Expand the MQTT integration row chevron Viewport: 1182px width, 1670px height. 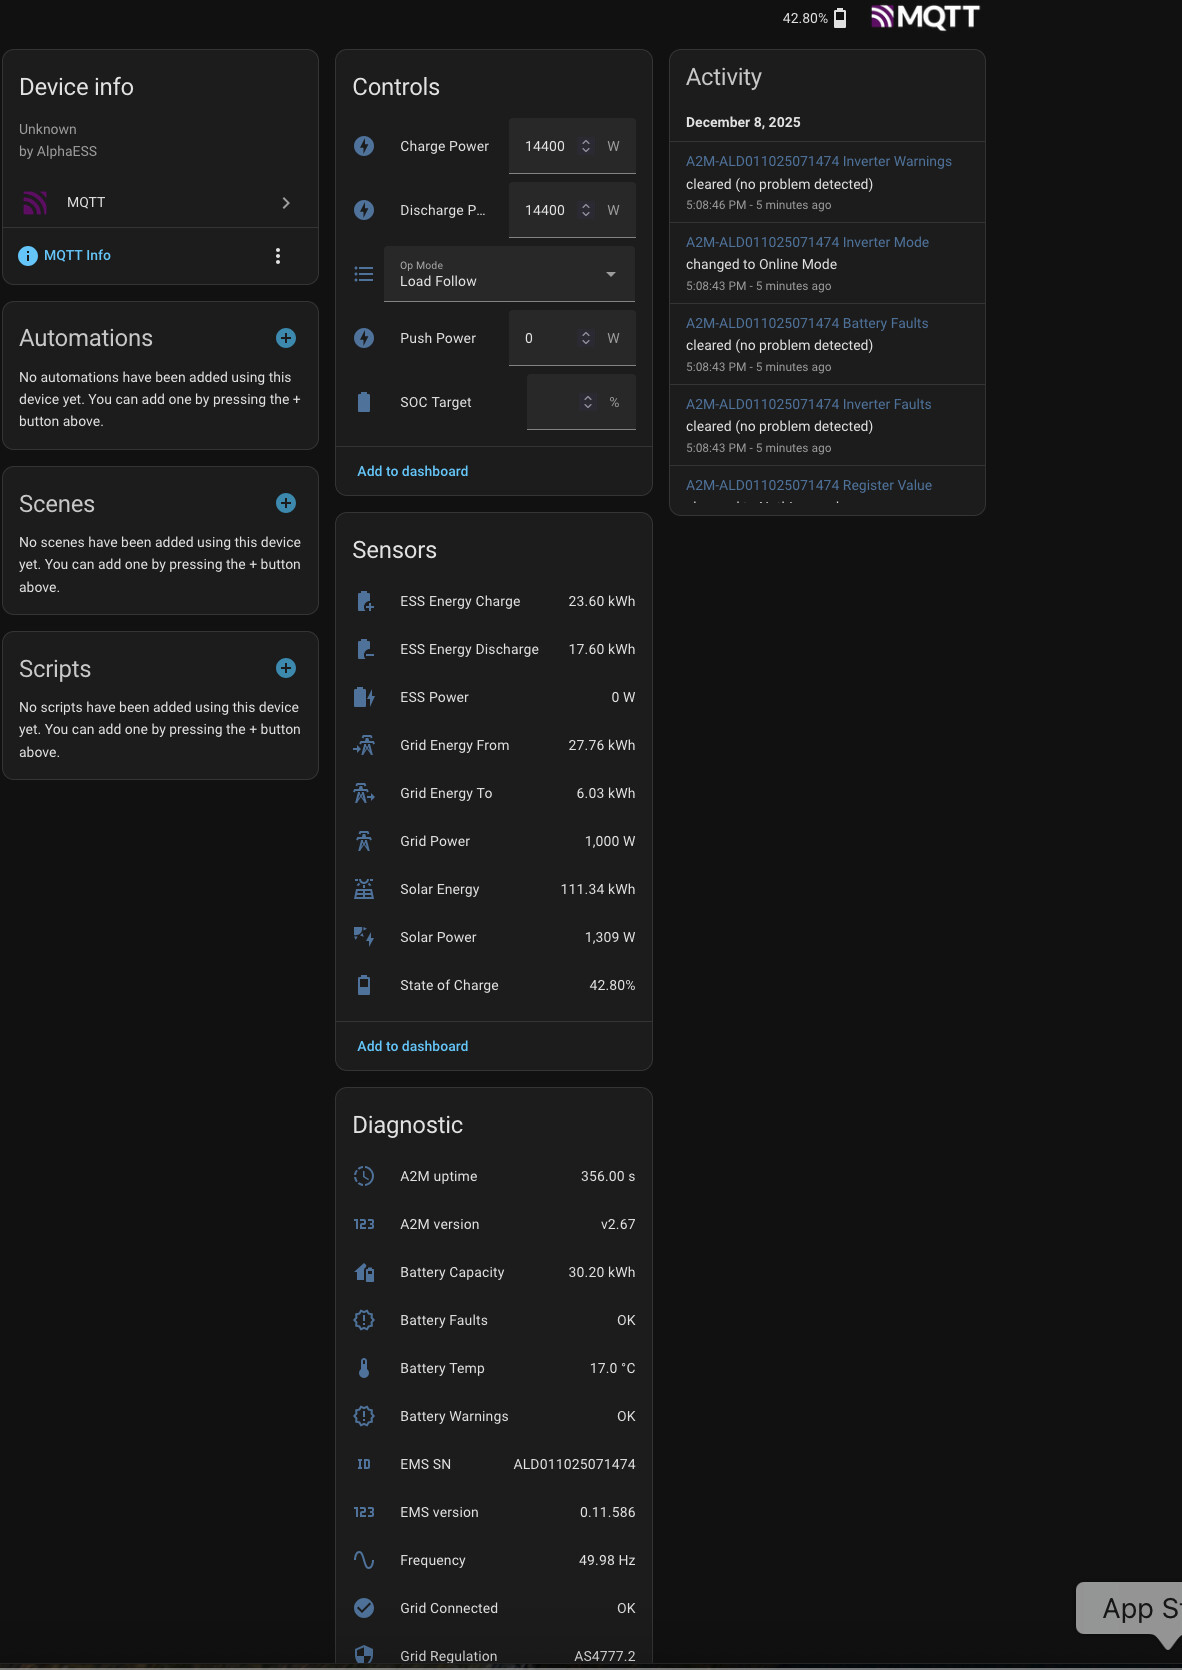(x=286, y=203)
